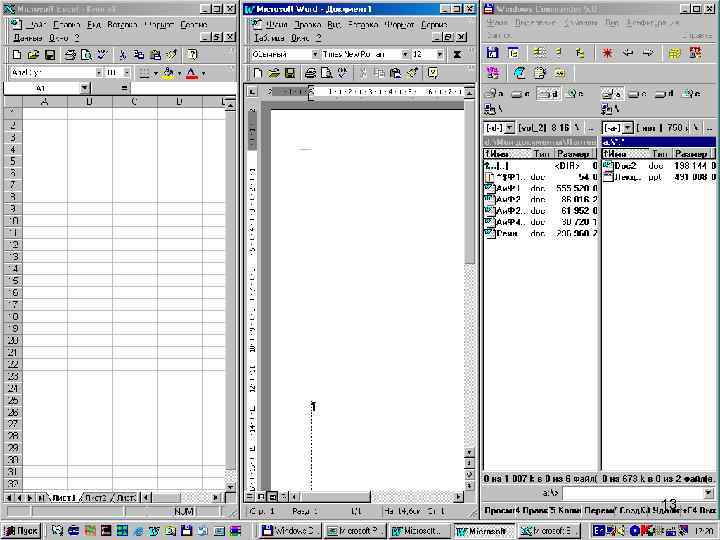720x540 pixels.
Task: Click the Format Painter brush in Word
Action: coord(412,73)
